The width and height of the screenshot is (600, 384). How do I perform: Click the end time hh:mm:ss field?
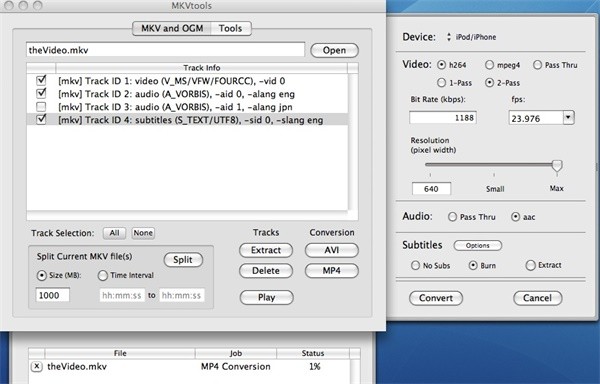[182, 295]
